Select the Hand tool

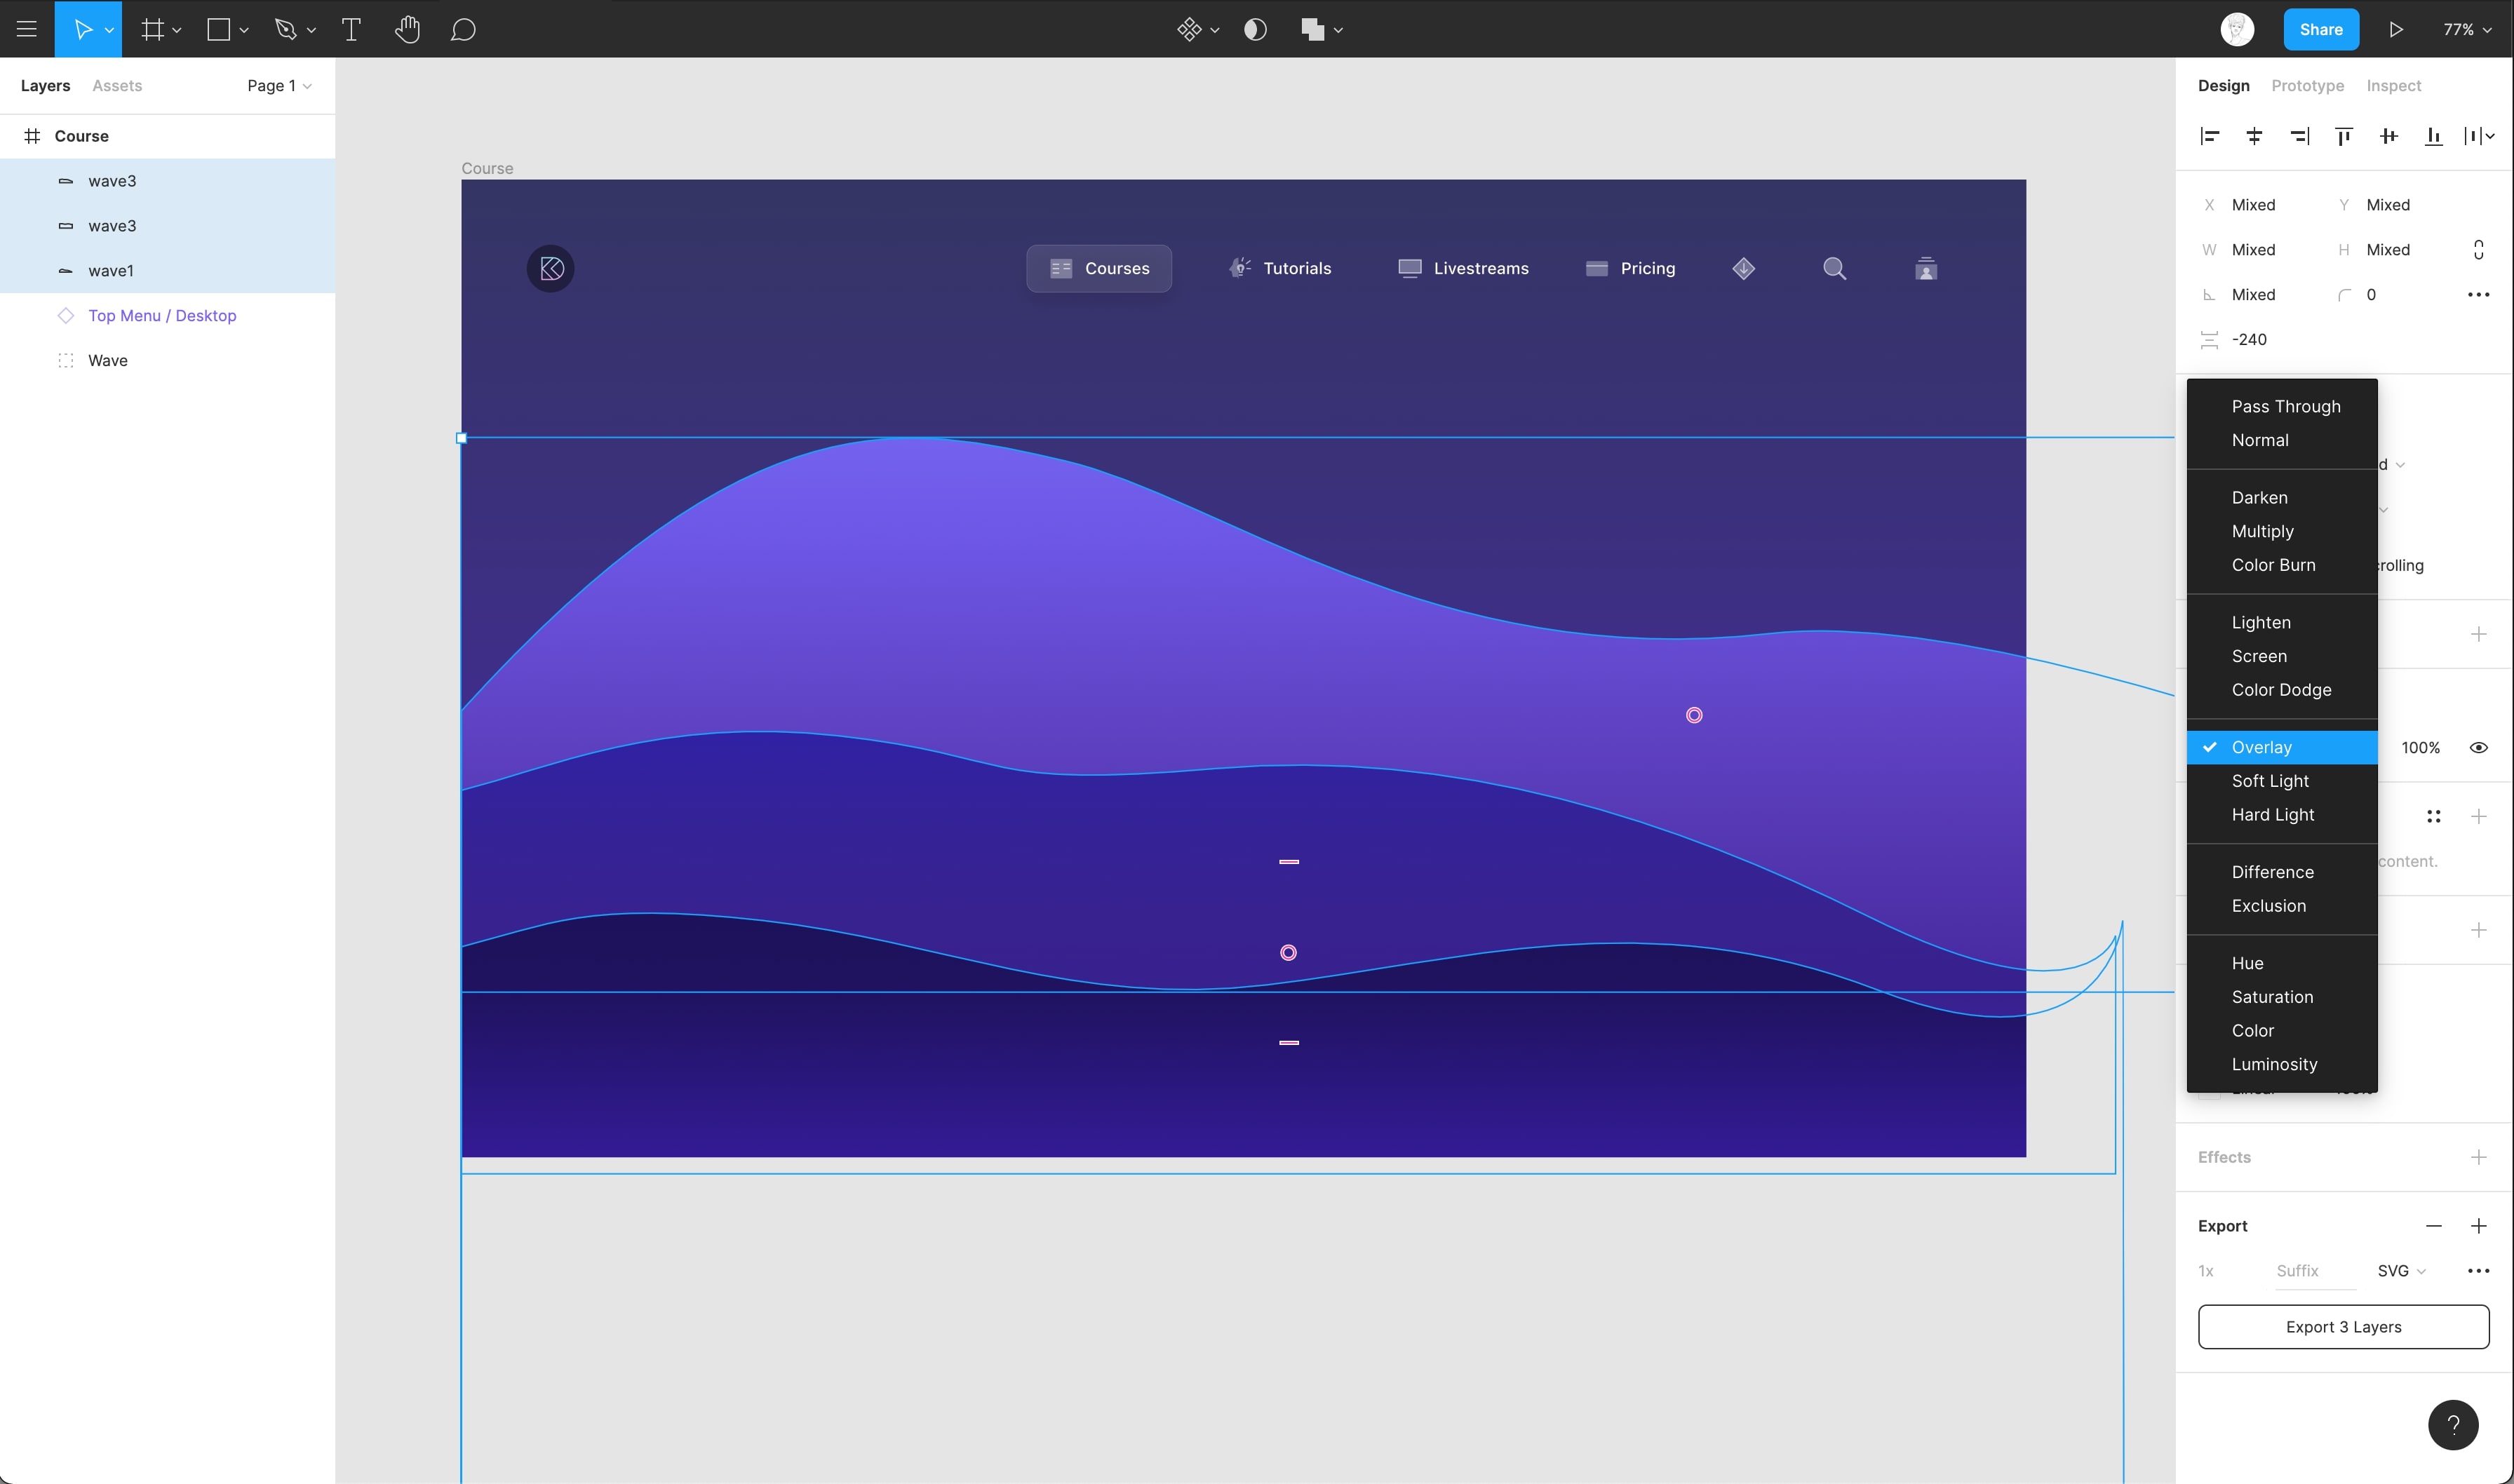406,29
